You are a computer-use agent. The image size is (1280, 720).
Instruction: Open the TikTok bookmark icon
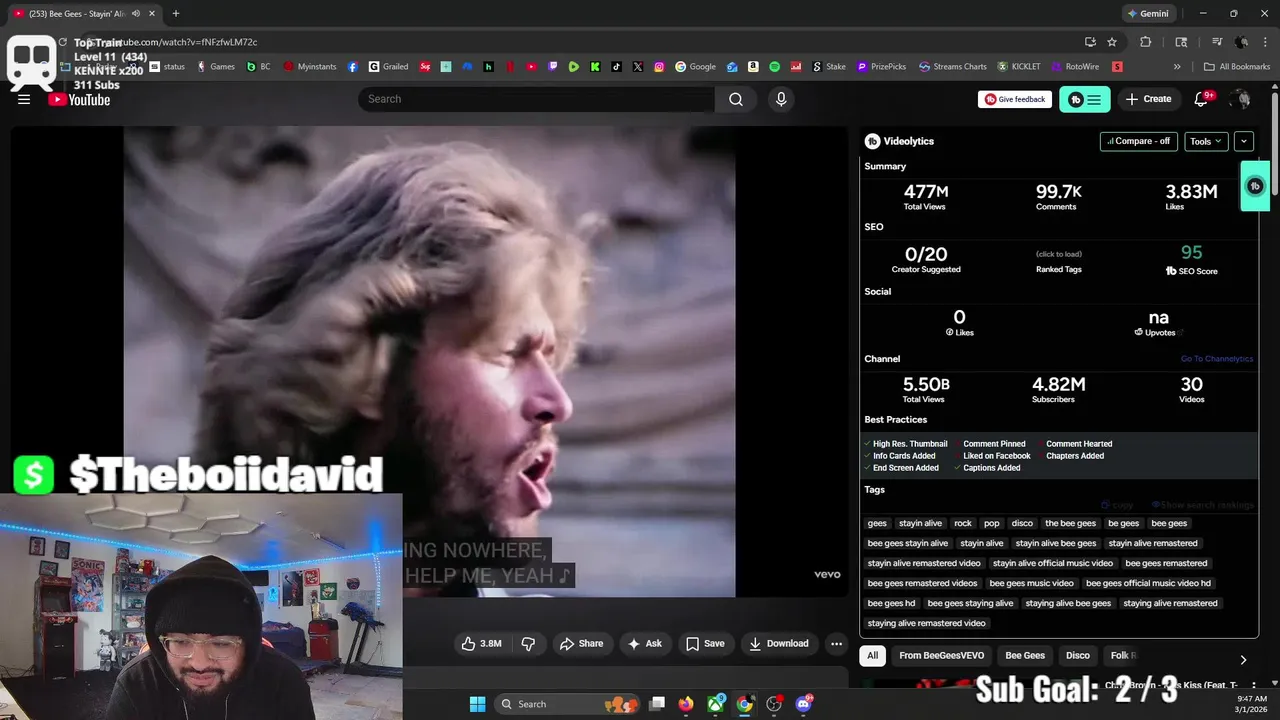(616, 67)
